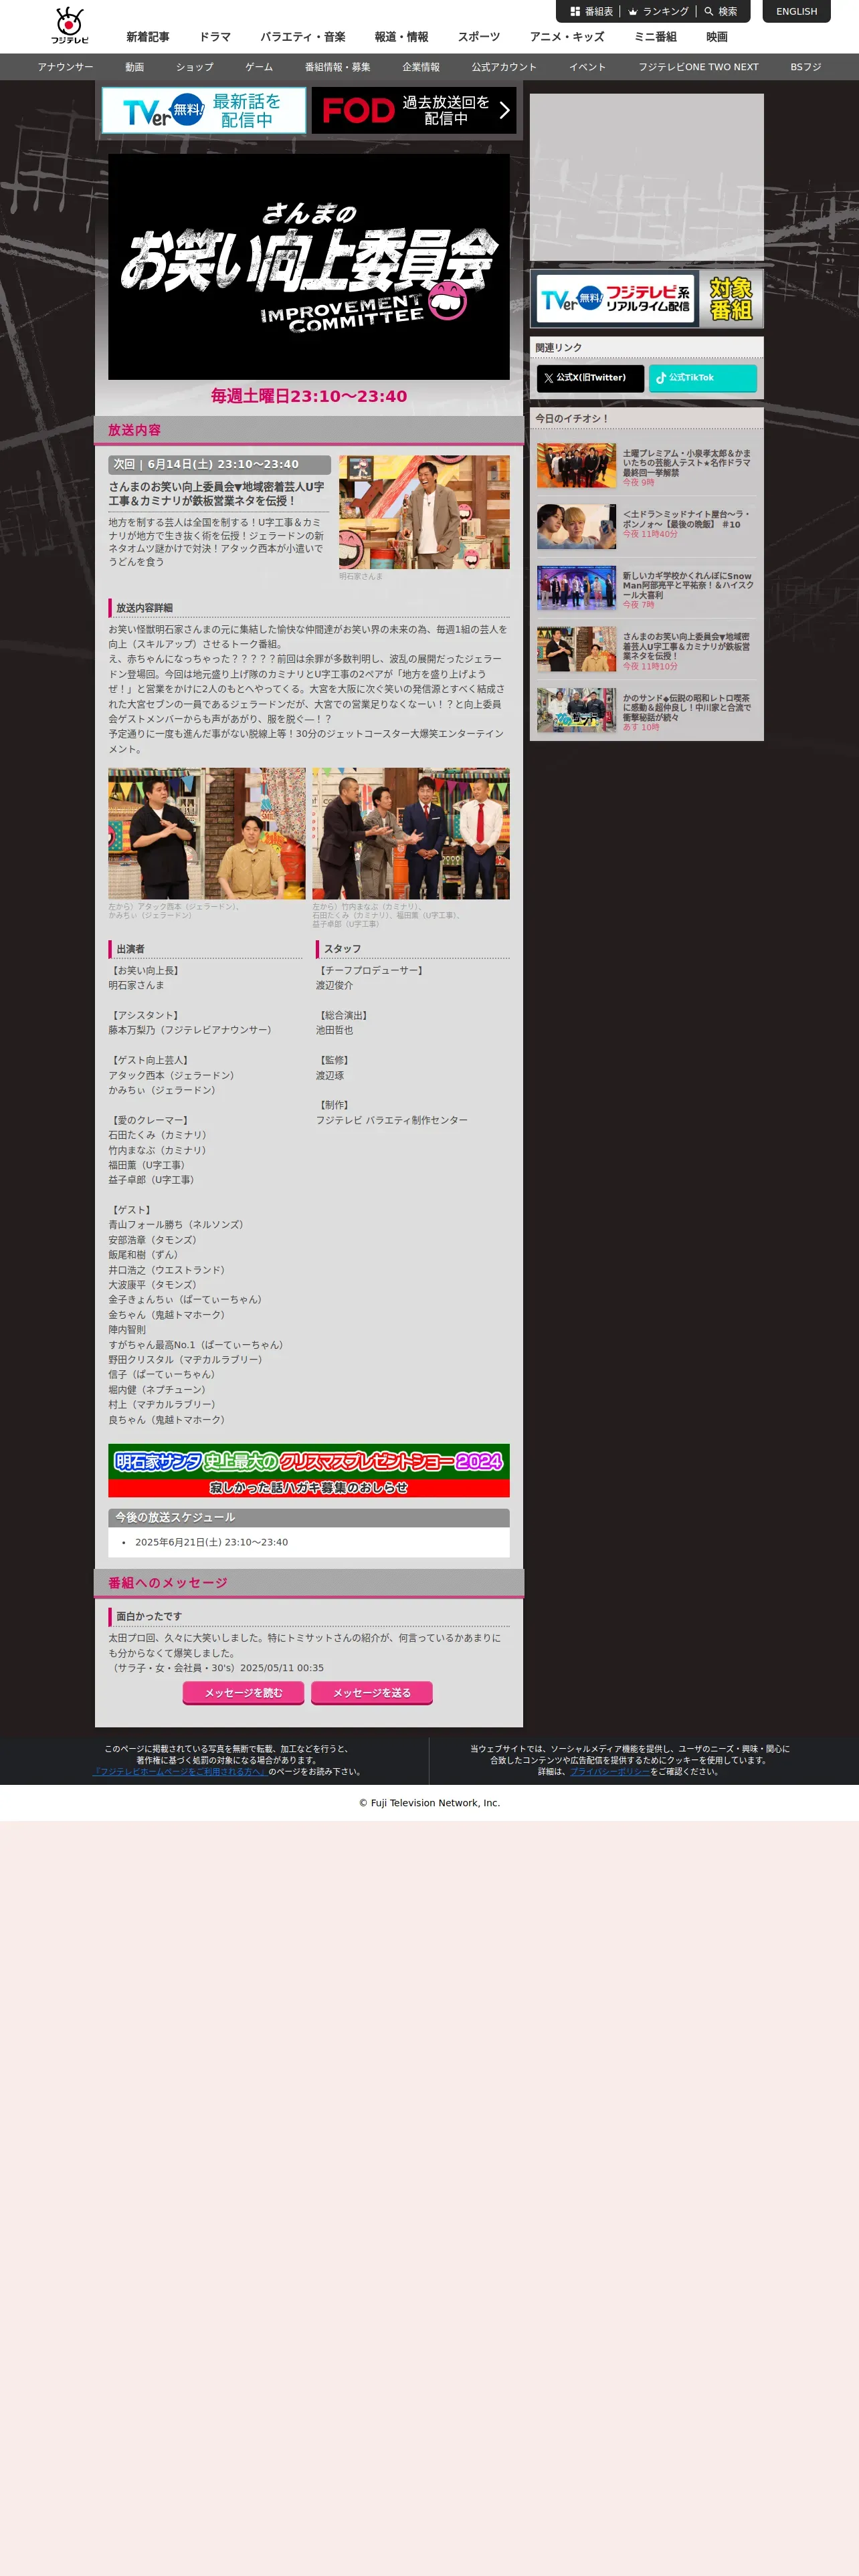Viewport: 859px width, 2576px height.
Task: Open フジテレビONE TWO NEXT link
Action: click(699, 67)
